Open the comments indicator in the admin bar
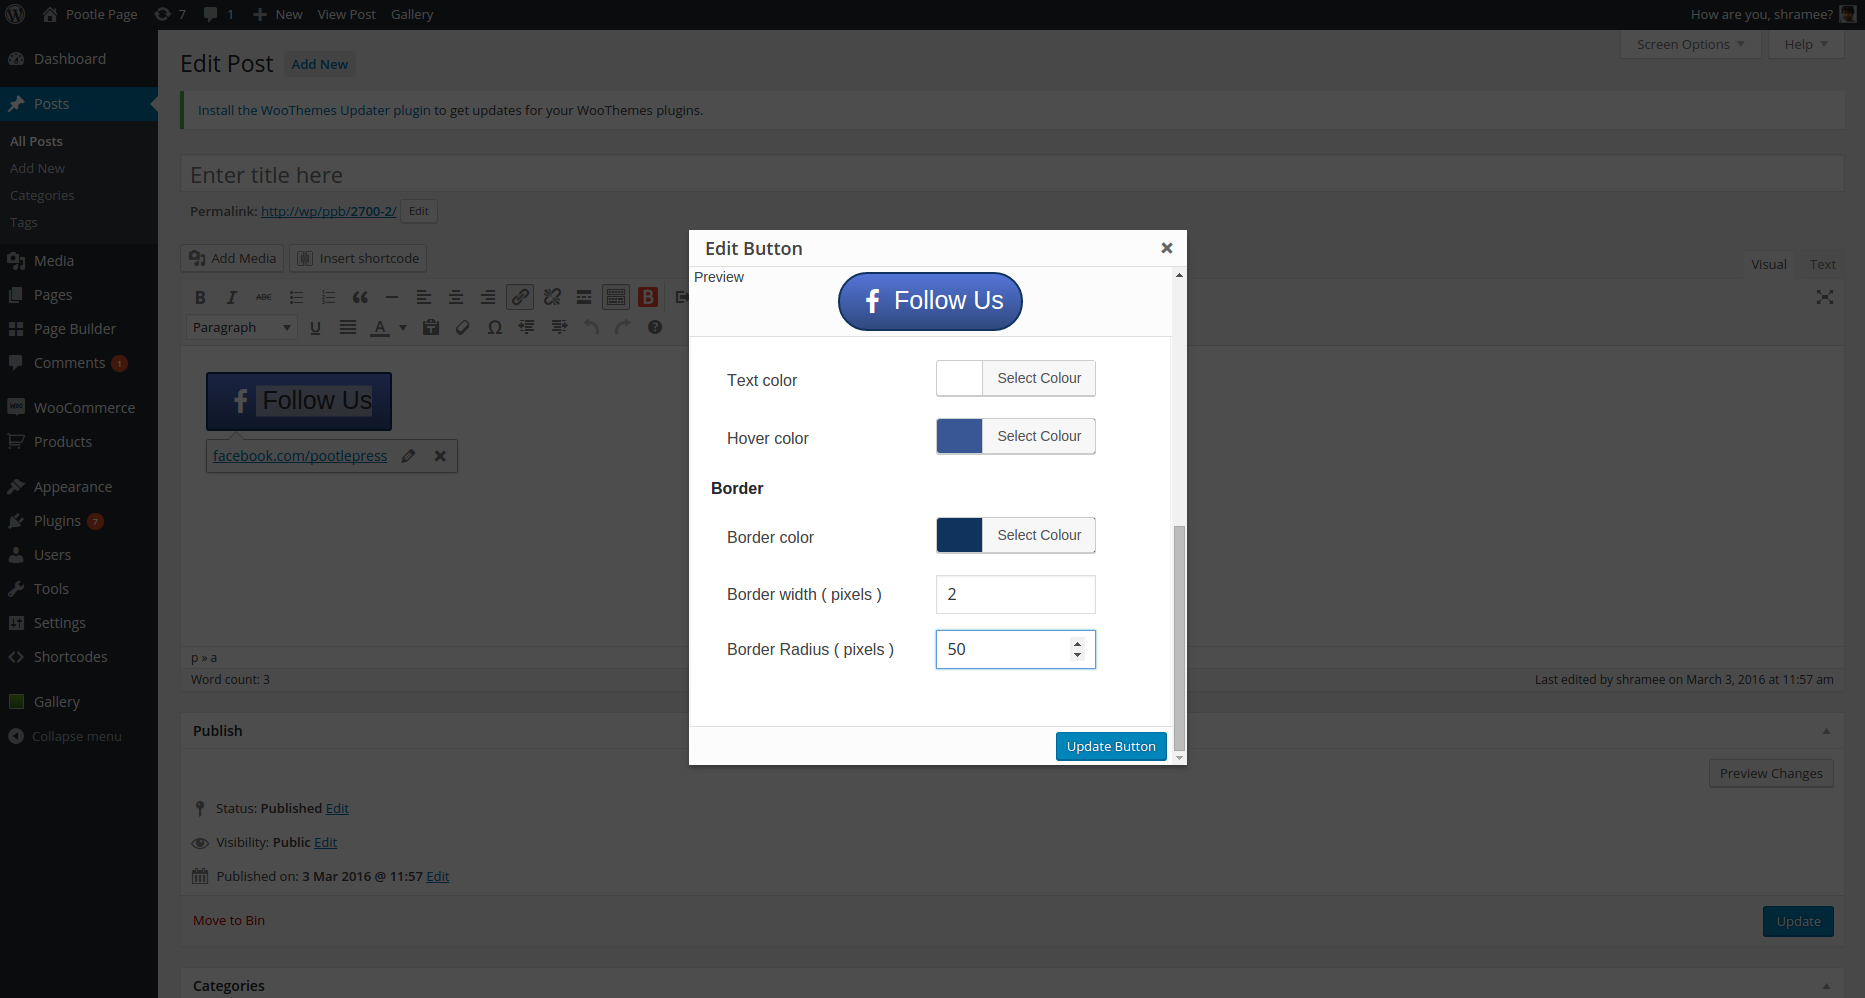Image resolution: width=1865 pixels, height=998 pixels. [218, 14]
